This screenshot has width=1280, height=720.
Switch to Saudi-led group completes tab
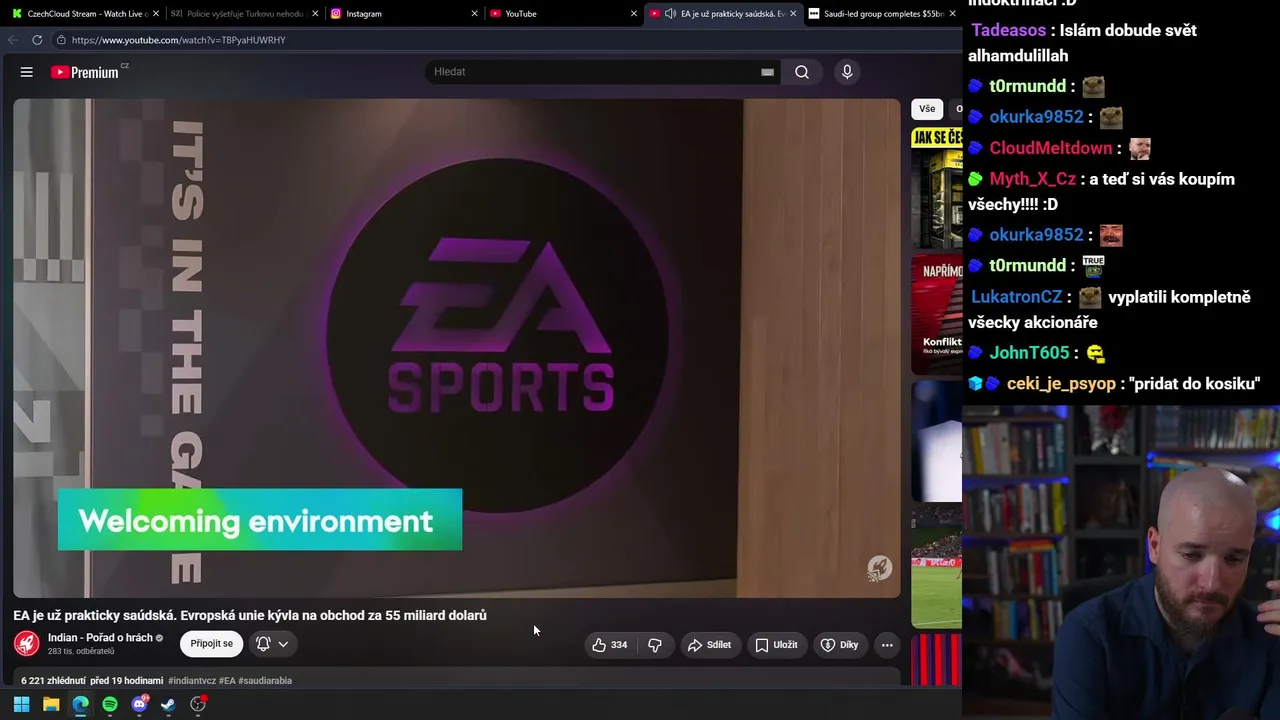(881, 14)
